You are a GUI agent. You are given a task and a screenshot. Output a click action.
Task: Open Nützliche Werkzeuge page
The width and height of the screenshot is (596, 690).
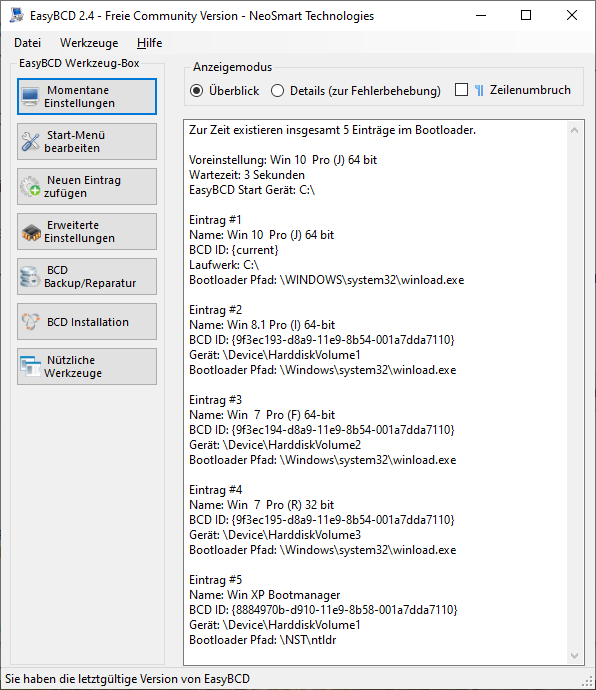click(87, 367)
